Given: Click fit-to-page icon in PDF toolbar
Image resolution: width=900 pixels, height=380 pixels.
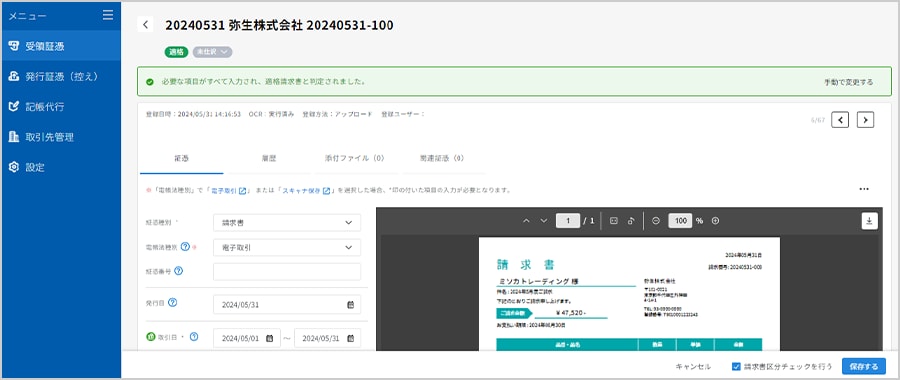Looking at the screenshot, I should (614, 221).
